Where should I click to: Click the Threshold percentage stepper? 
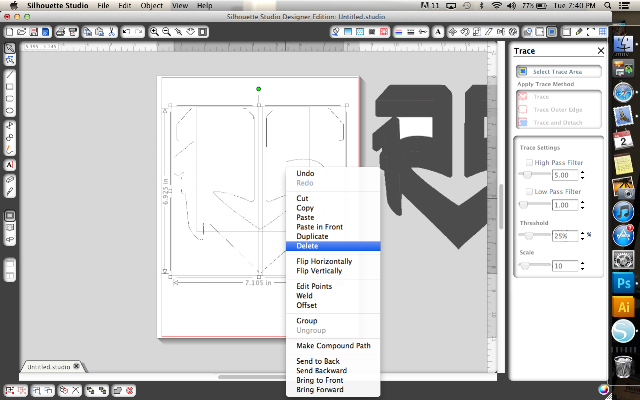click(x=582, y=236)
